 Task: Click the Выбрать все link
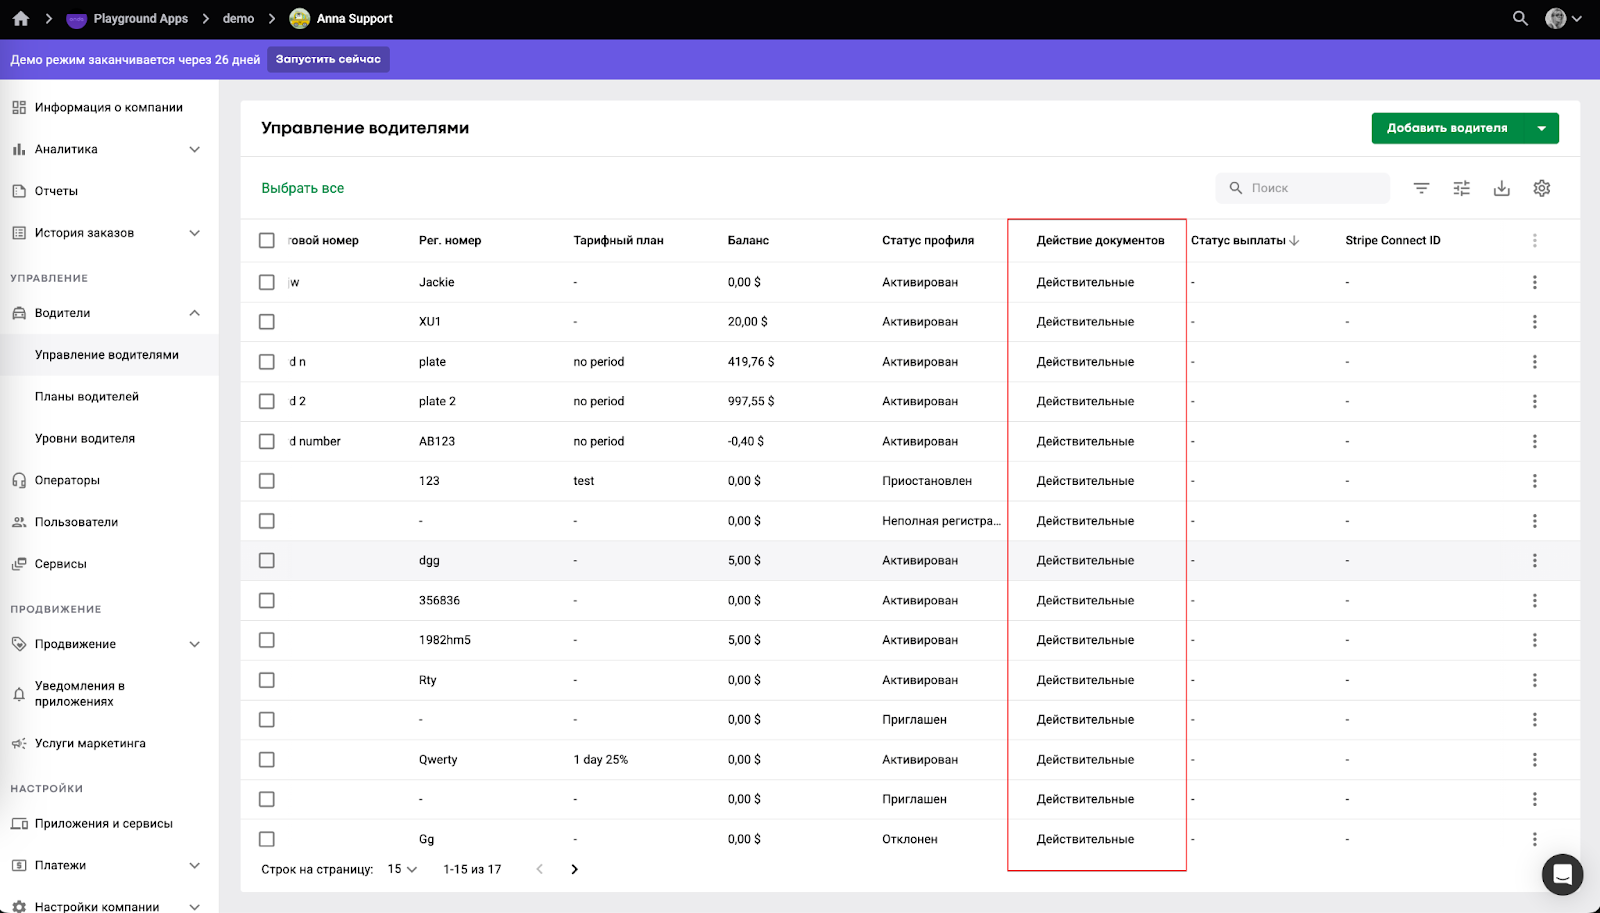click(x=302, y=188)
